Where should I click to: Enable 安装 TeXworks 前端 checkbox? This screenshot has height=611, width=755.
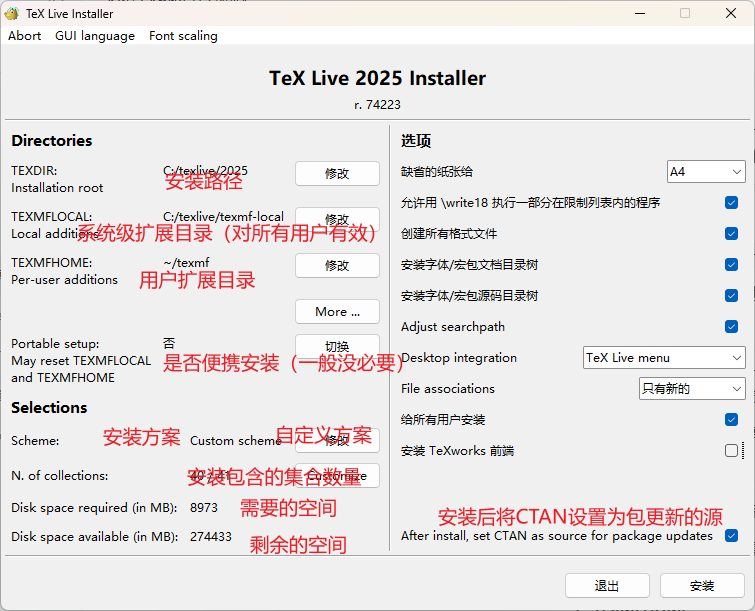(732, 451)
